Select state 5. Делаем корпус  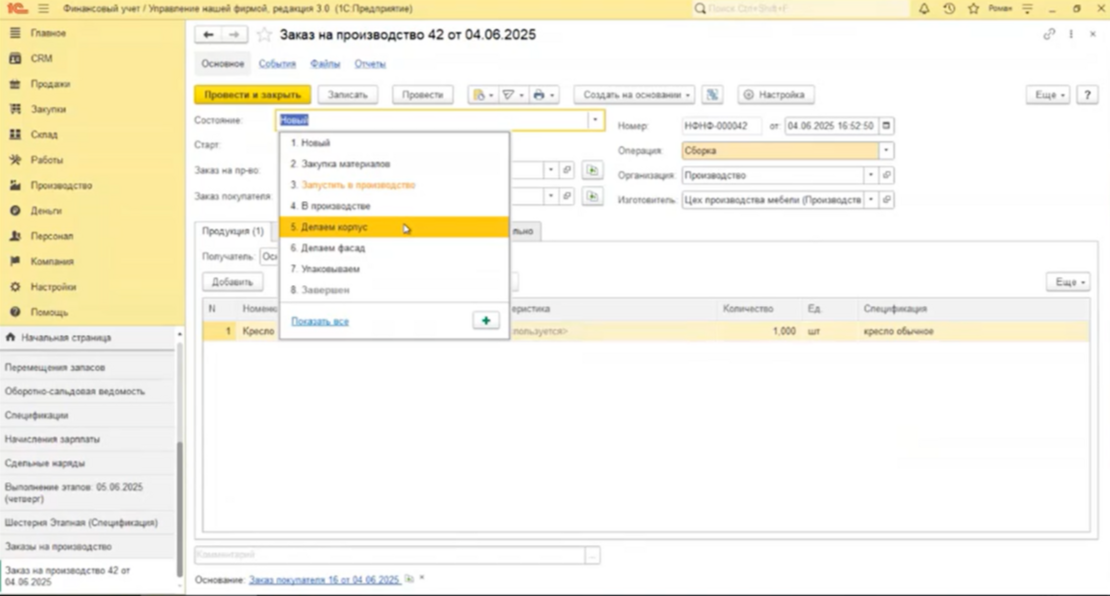pos(394,227)
